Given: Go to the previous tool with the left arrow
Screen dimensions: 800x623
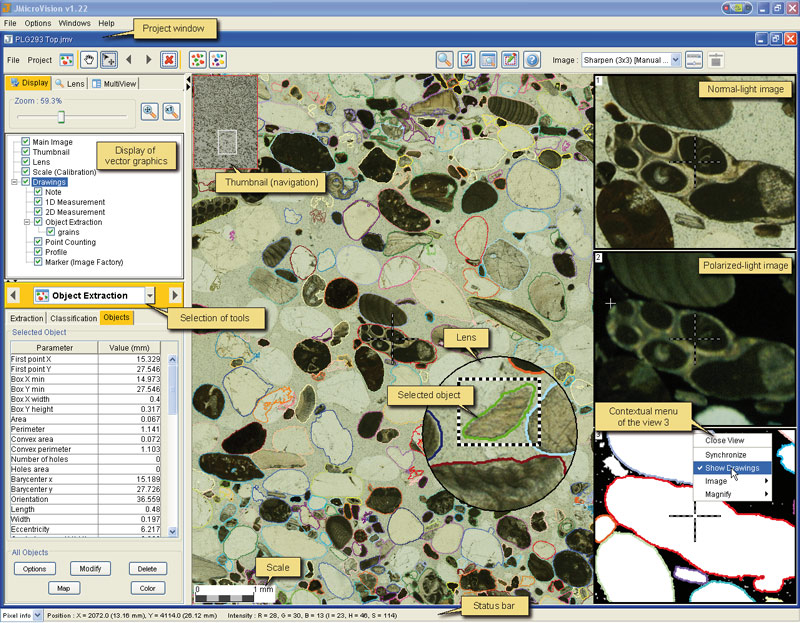Looking at the screenshot, I should 14,295.
